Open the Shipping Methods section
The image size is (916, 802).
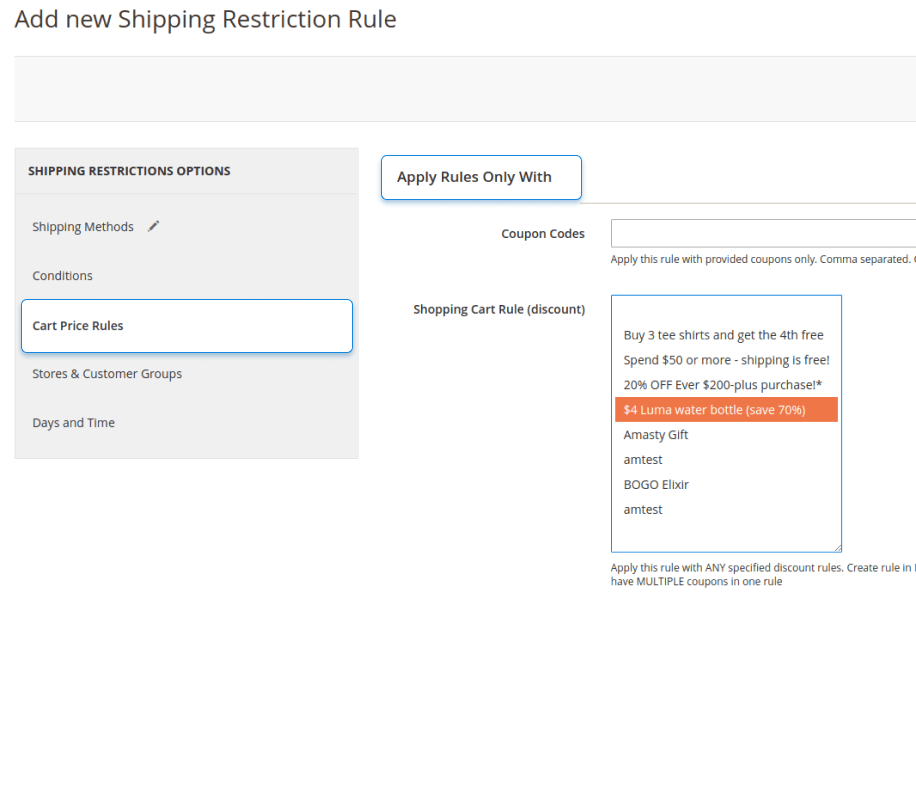point(83,226)
